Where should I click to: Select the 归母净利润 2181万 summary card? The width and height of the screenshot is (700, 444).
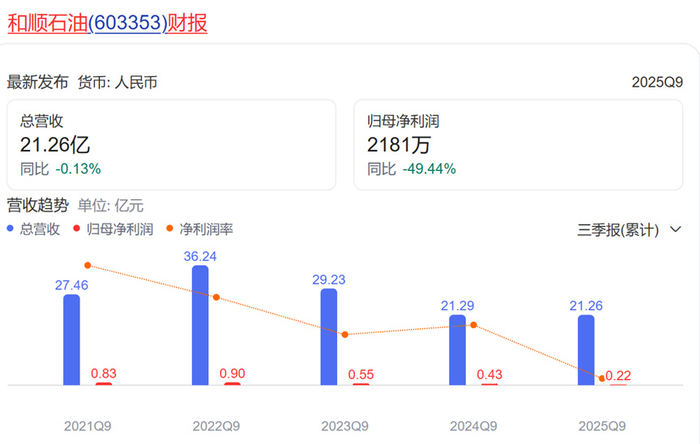point(518,145)
